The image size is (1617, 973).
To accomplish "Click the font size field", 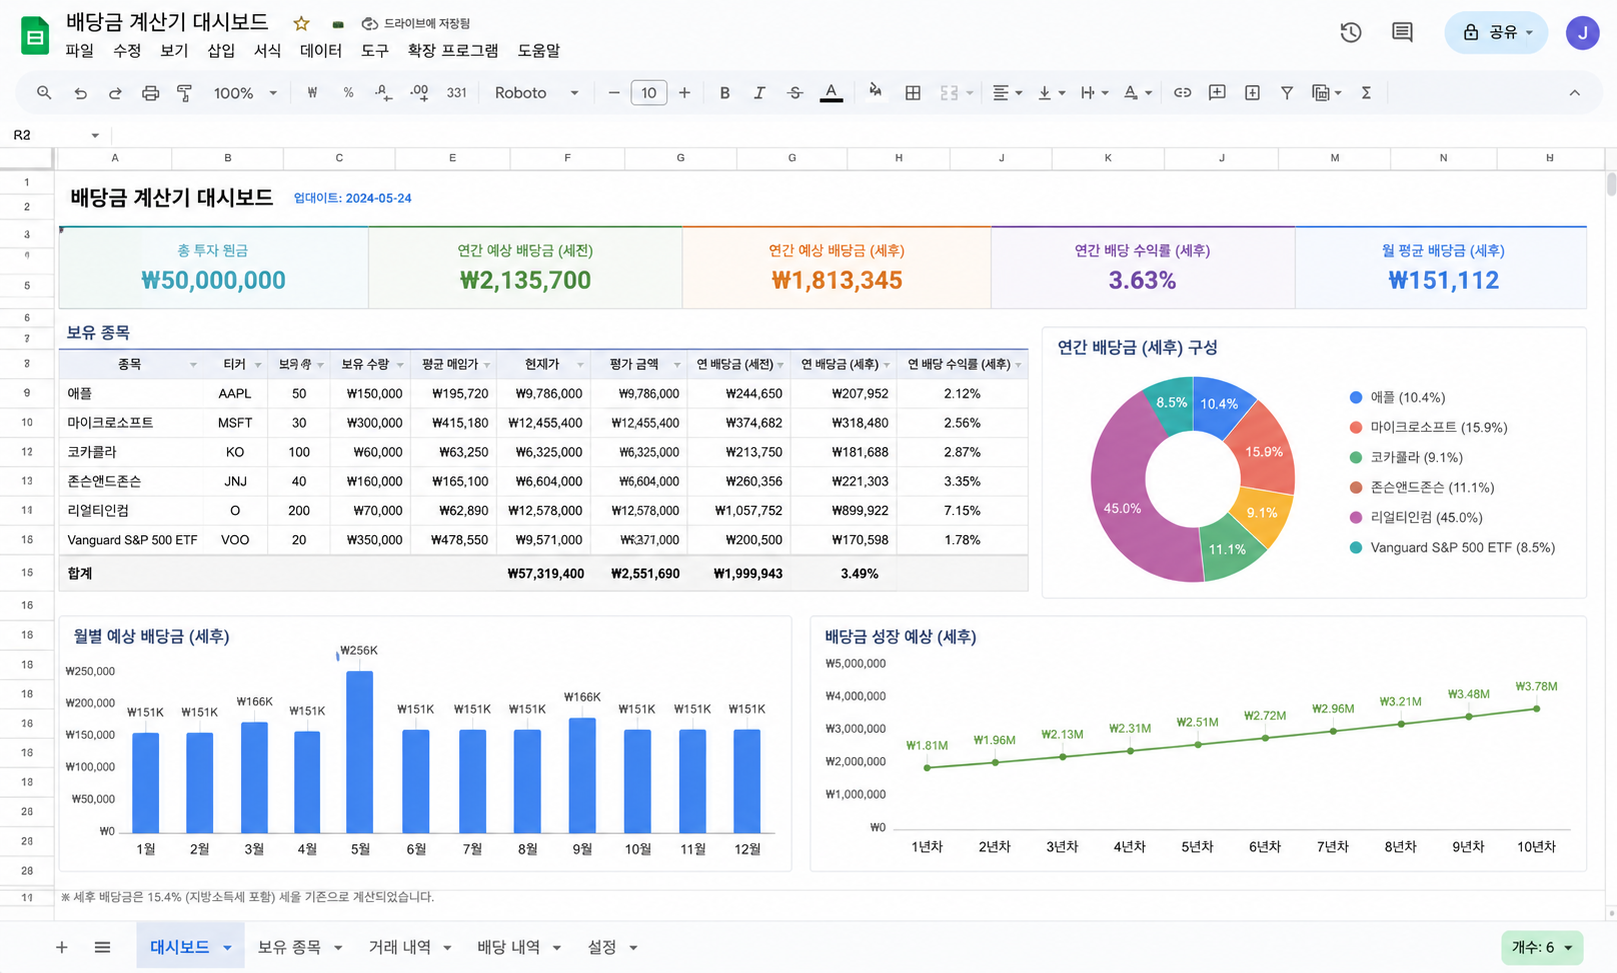I will coord(649,93).
